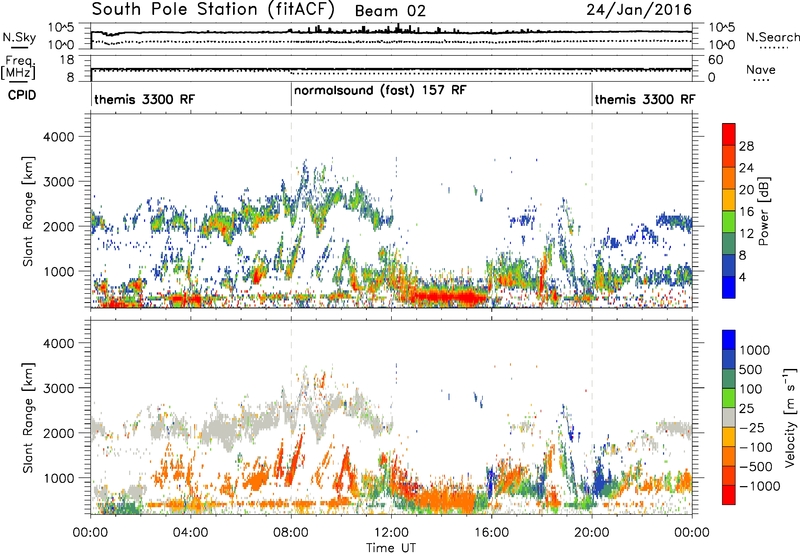Screen dimensions: 800x554
Task: Click the first 'themis 3300 RF' label at 00:00
Action: tap(144, 99)
